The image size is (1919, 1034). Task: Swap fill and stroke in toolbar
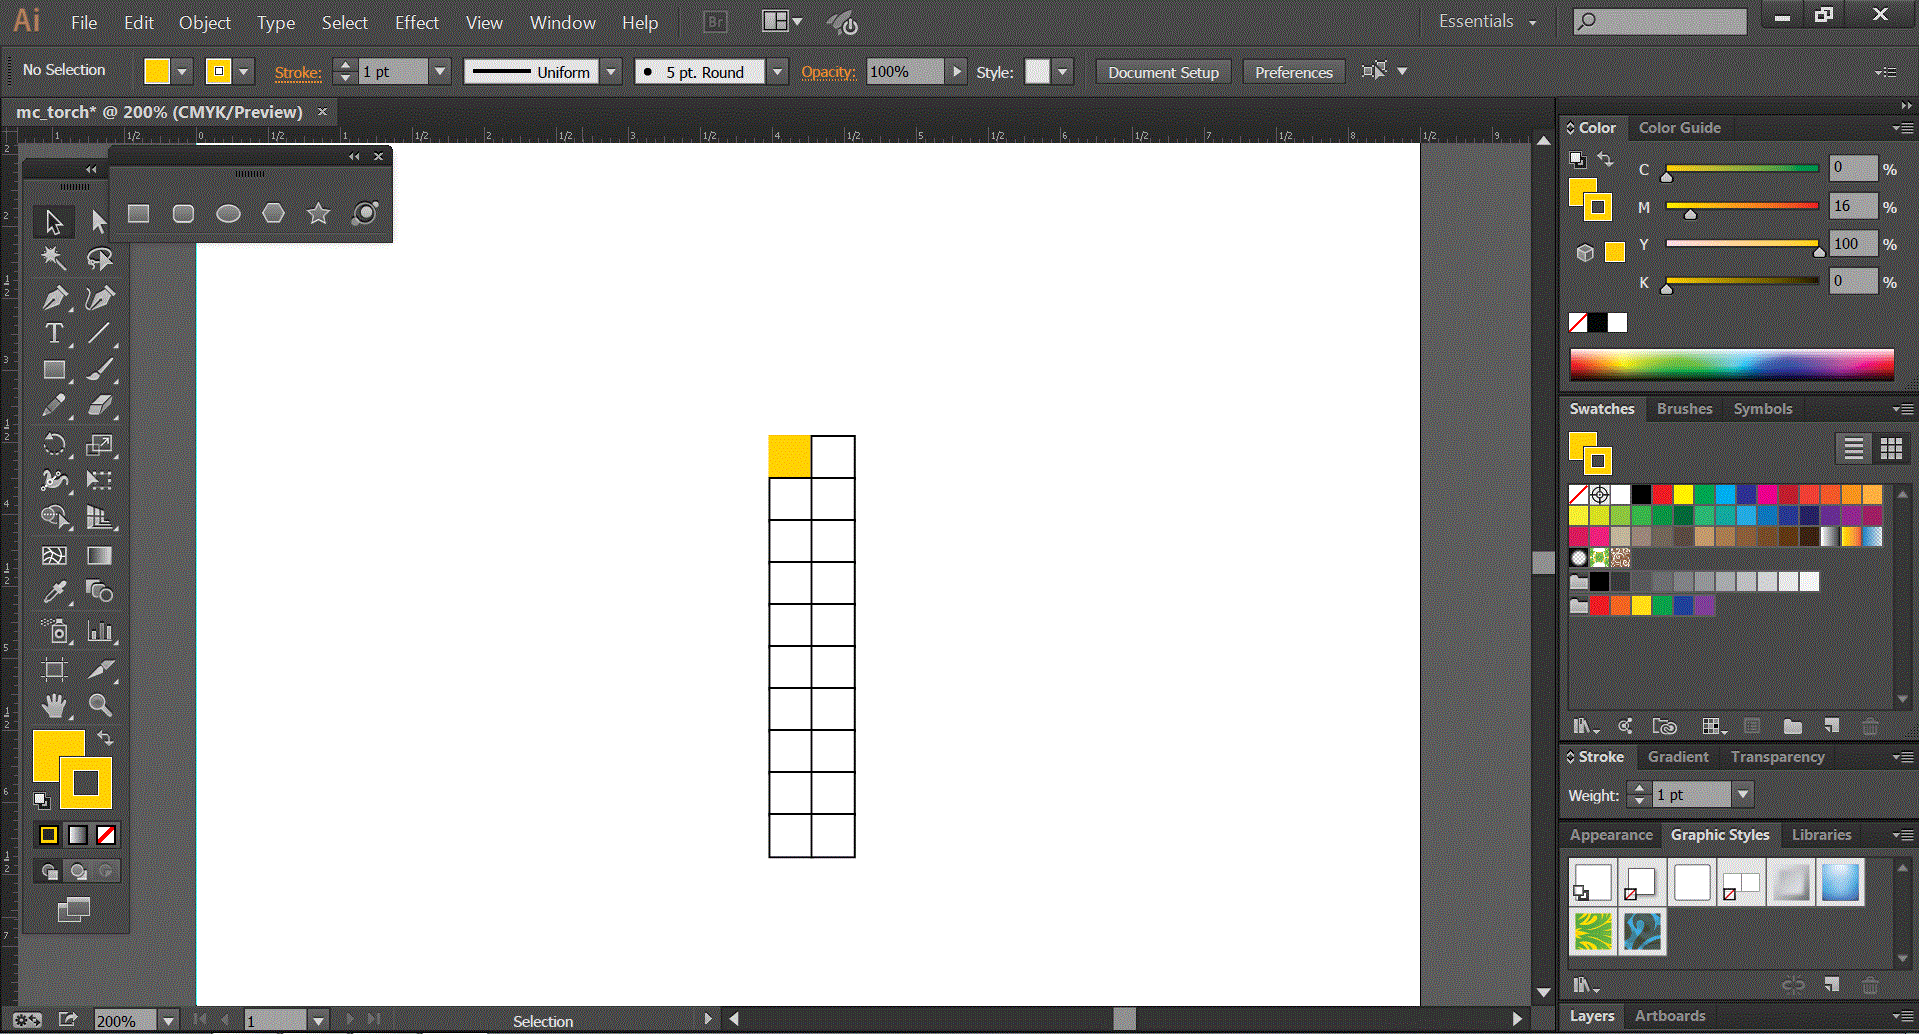(x=105, y=738)
